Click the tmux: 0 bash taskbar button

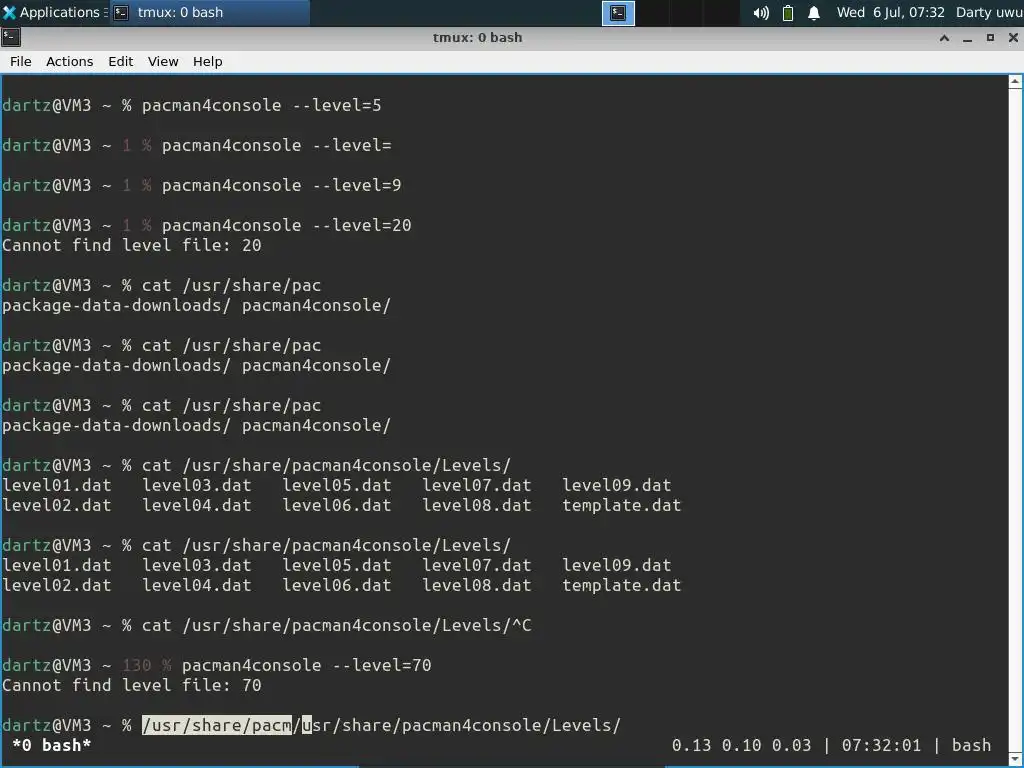[x=209, y=12]
